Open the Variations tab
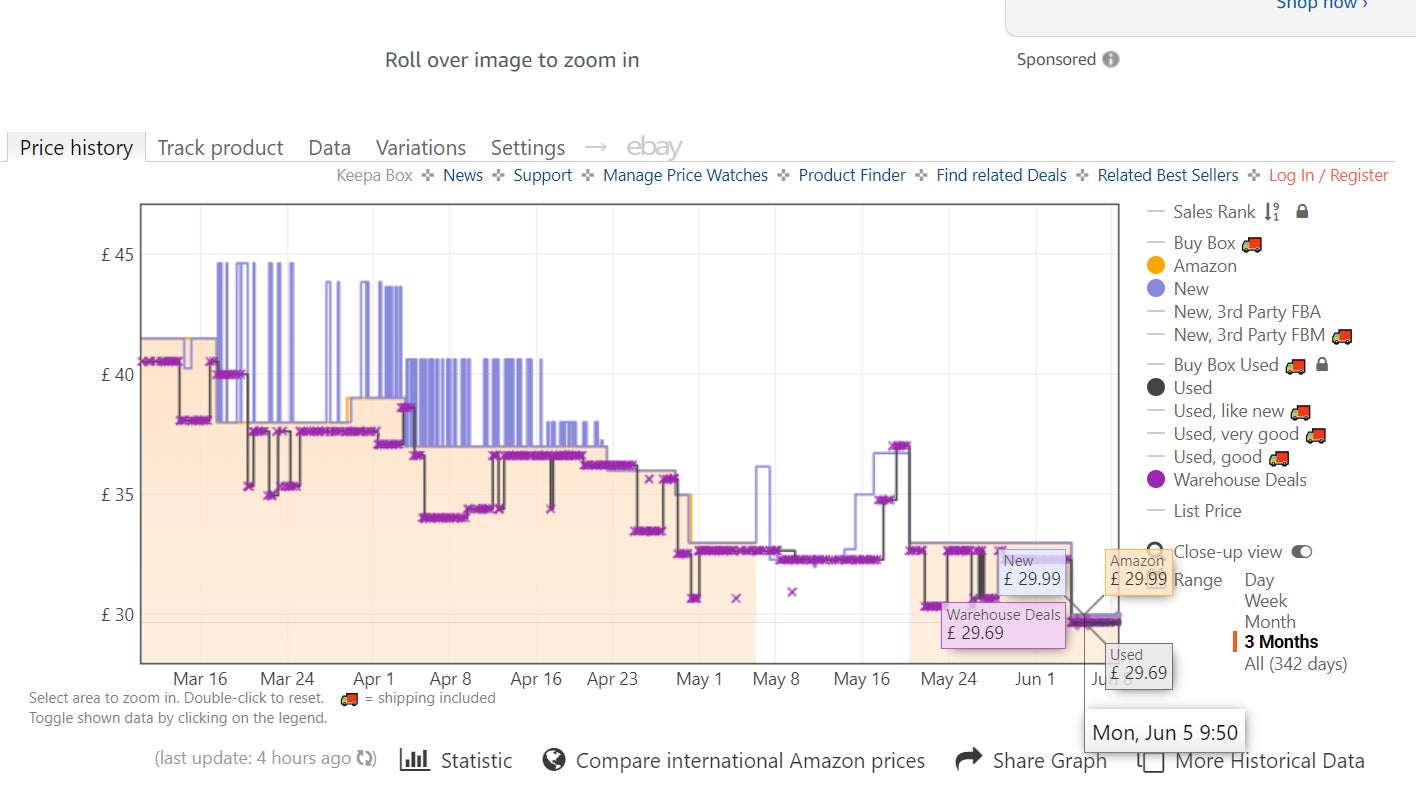 [421, 147]
